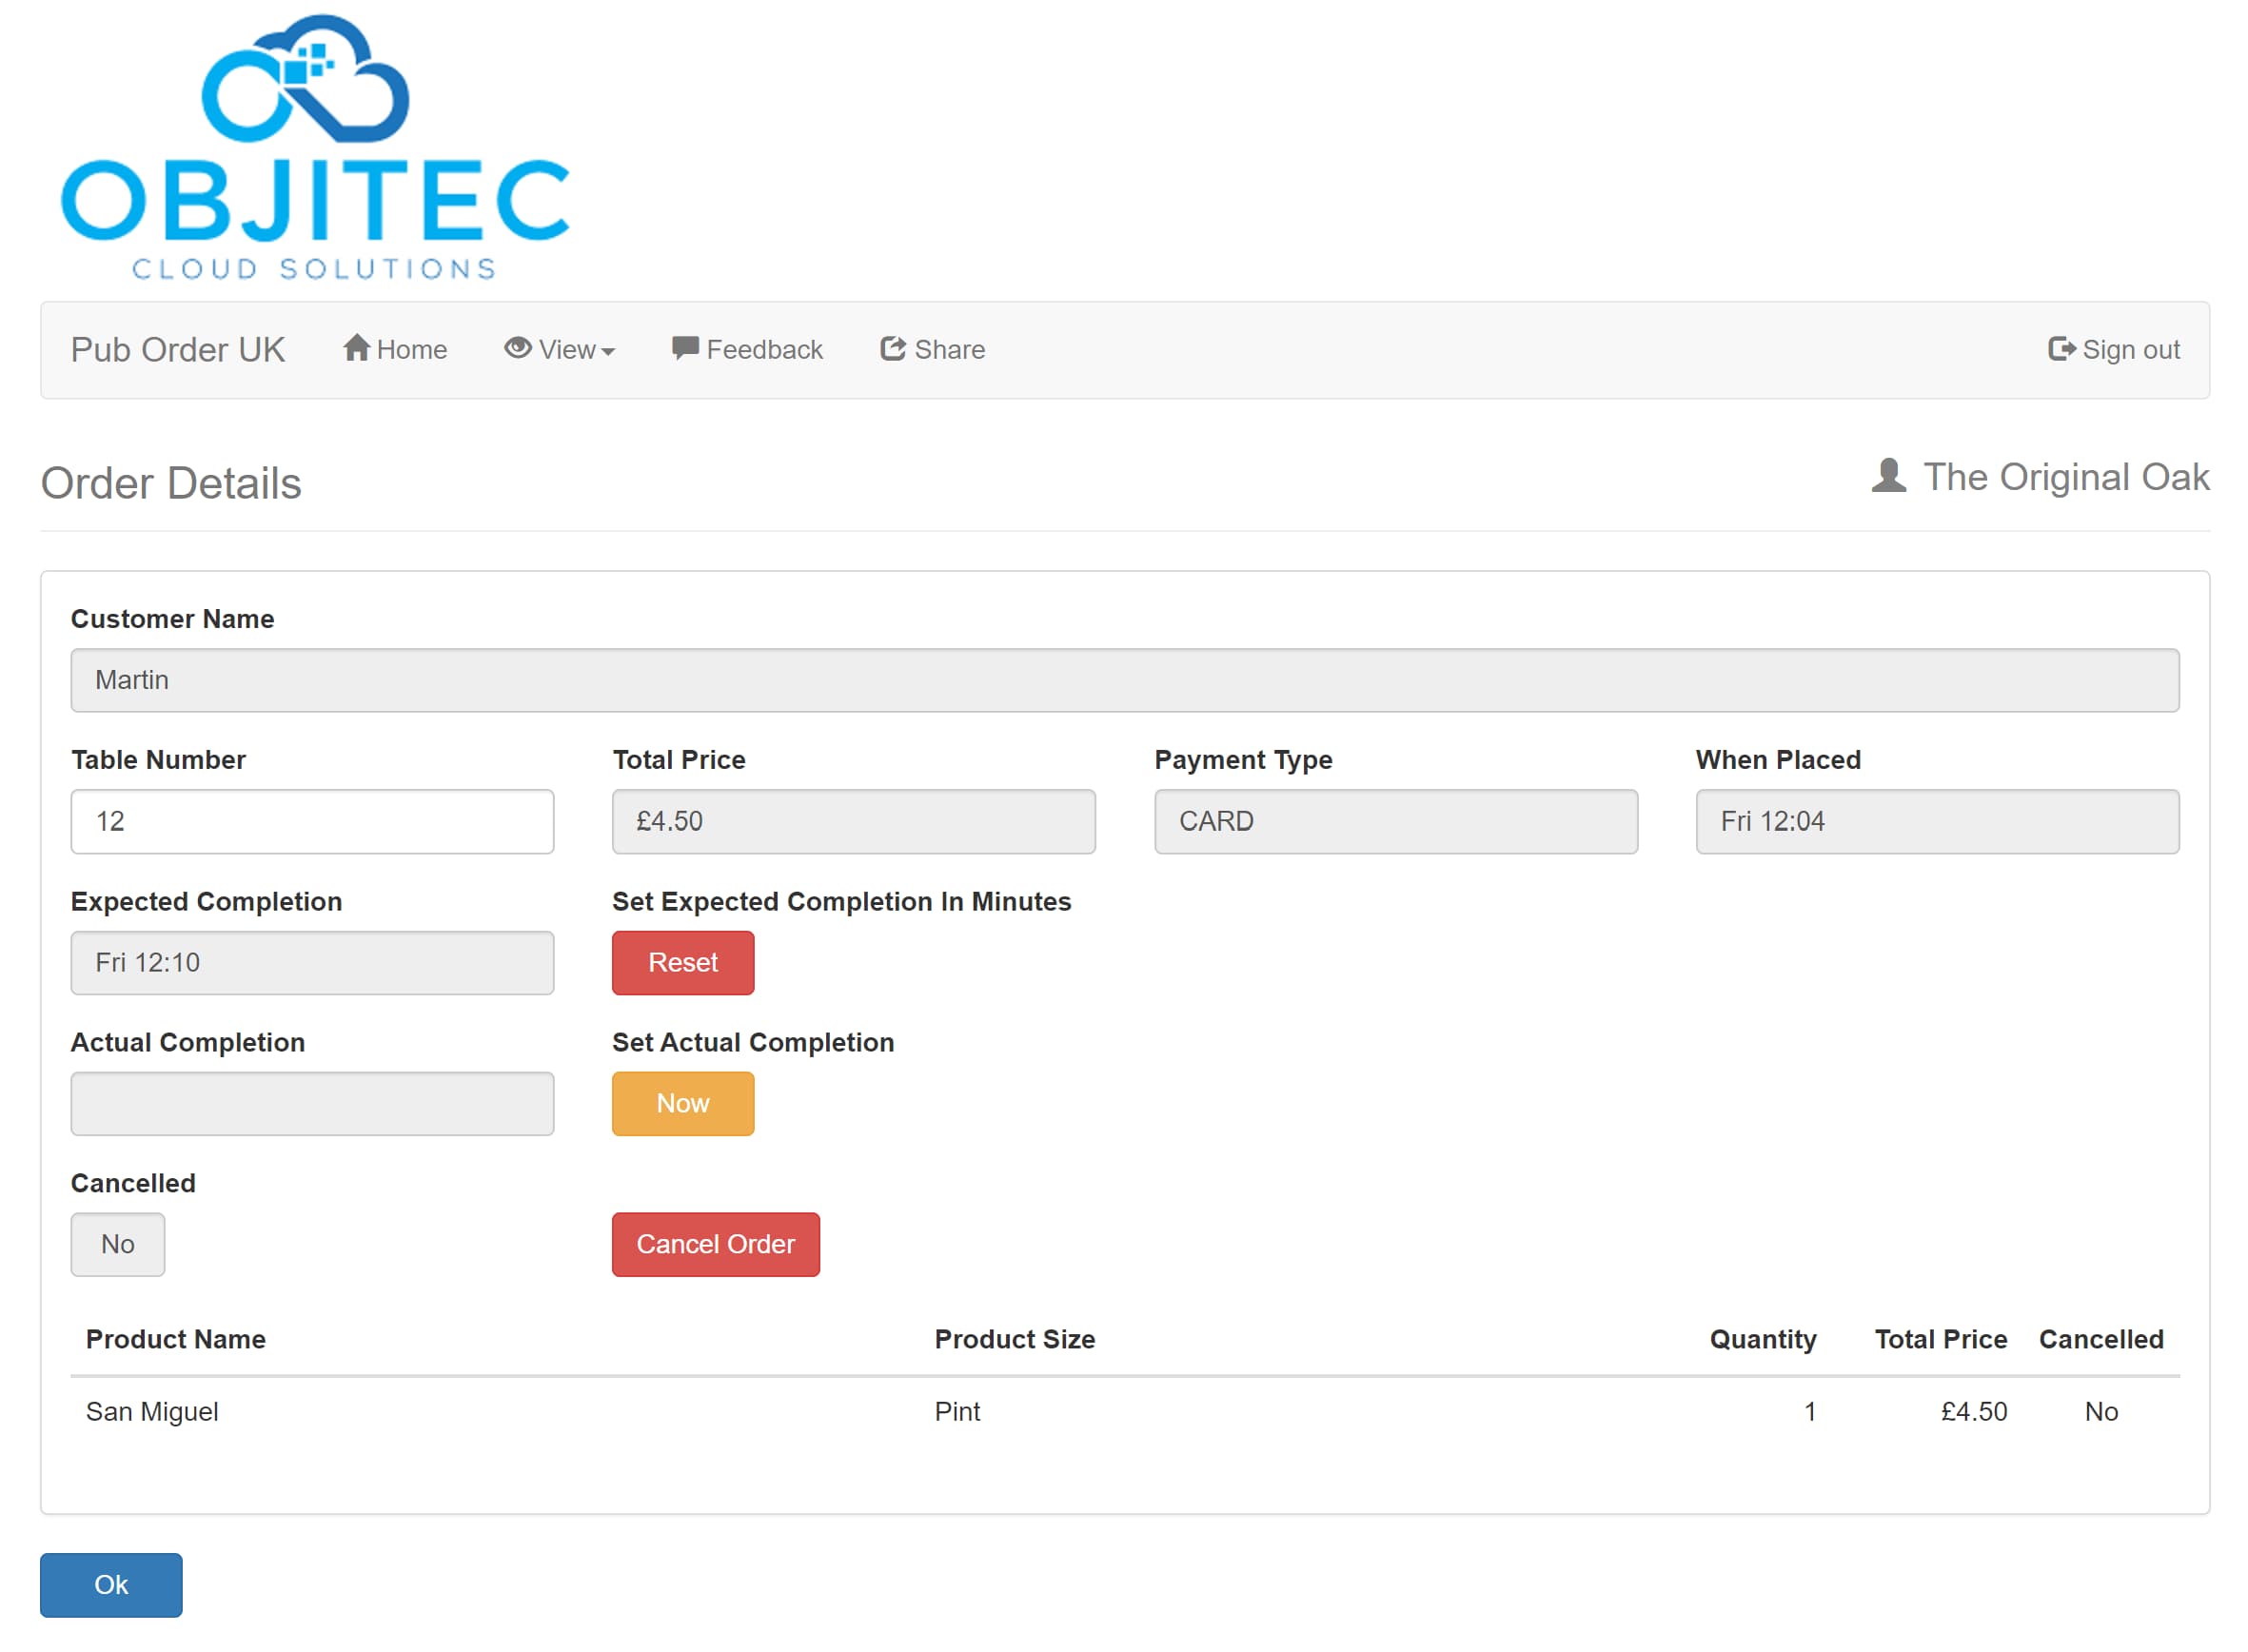The width and height of the screenshot is (2248, 1652).
Task: Click the Cancelled No status box
Action: (x=118, y=1244)
